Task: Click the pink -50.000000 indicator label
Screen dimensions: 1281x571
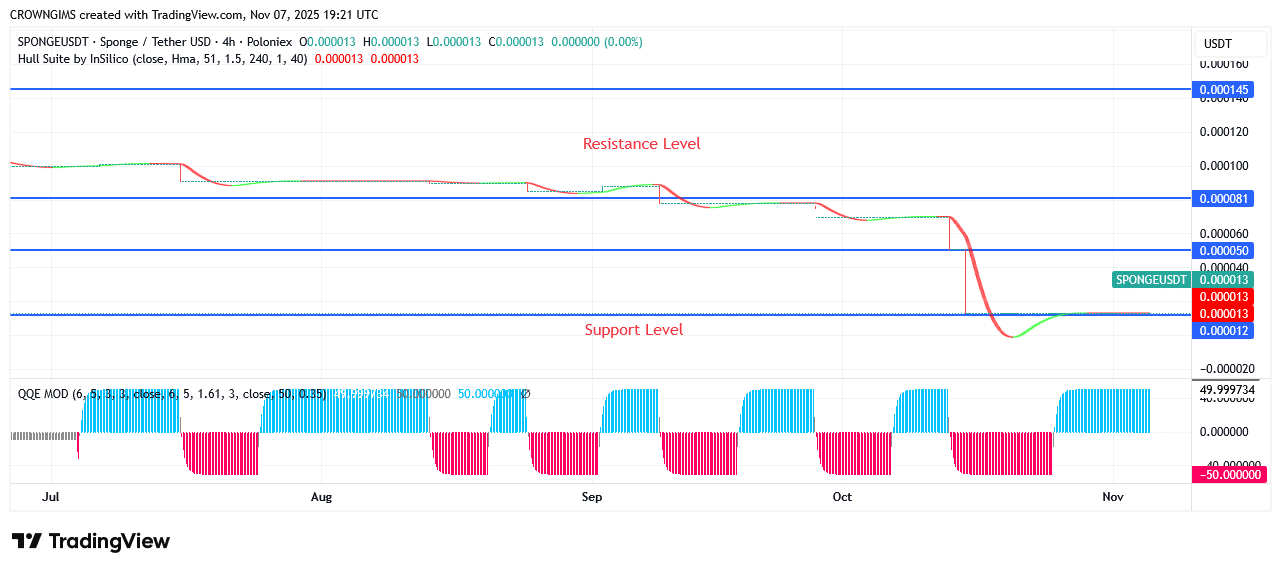Action: tap(1229, 474)
